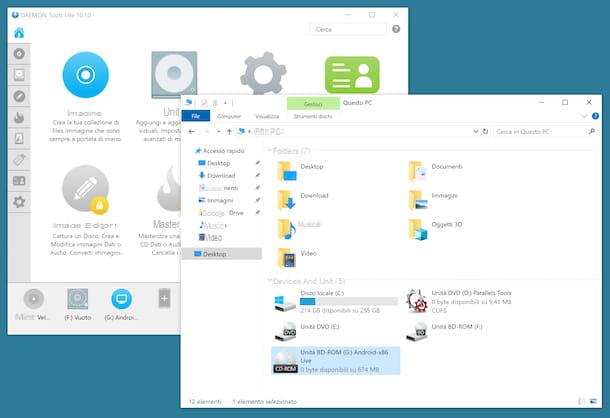Open the File tab in Explorer
The height and width of the screenshot is (418, 610).
196,116
